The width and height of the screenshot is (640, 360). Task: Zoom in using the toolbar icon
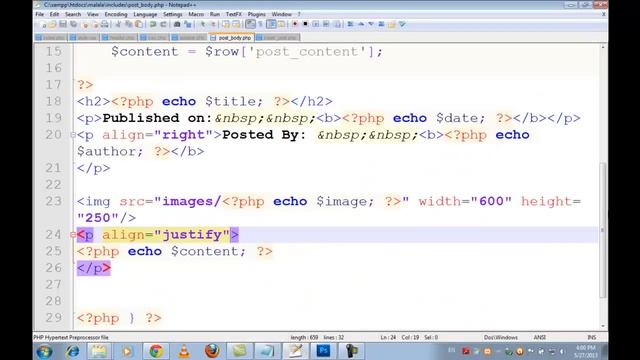pyautogui.click(x=203, y=24)
